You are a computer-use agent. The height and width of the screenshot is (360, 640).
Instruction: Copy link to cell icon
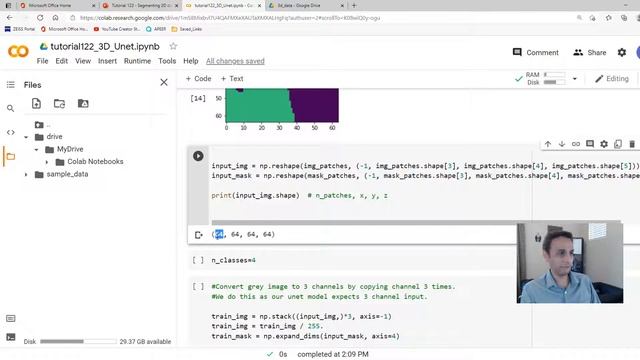point(576,144)
